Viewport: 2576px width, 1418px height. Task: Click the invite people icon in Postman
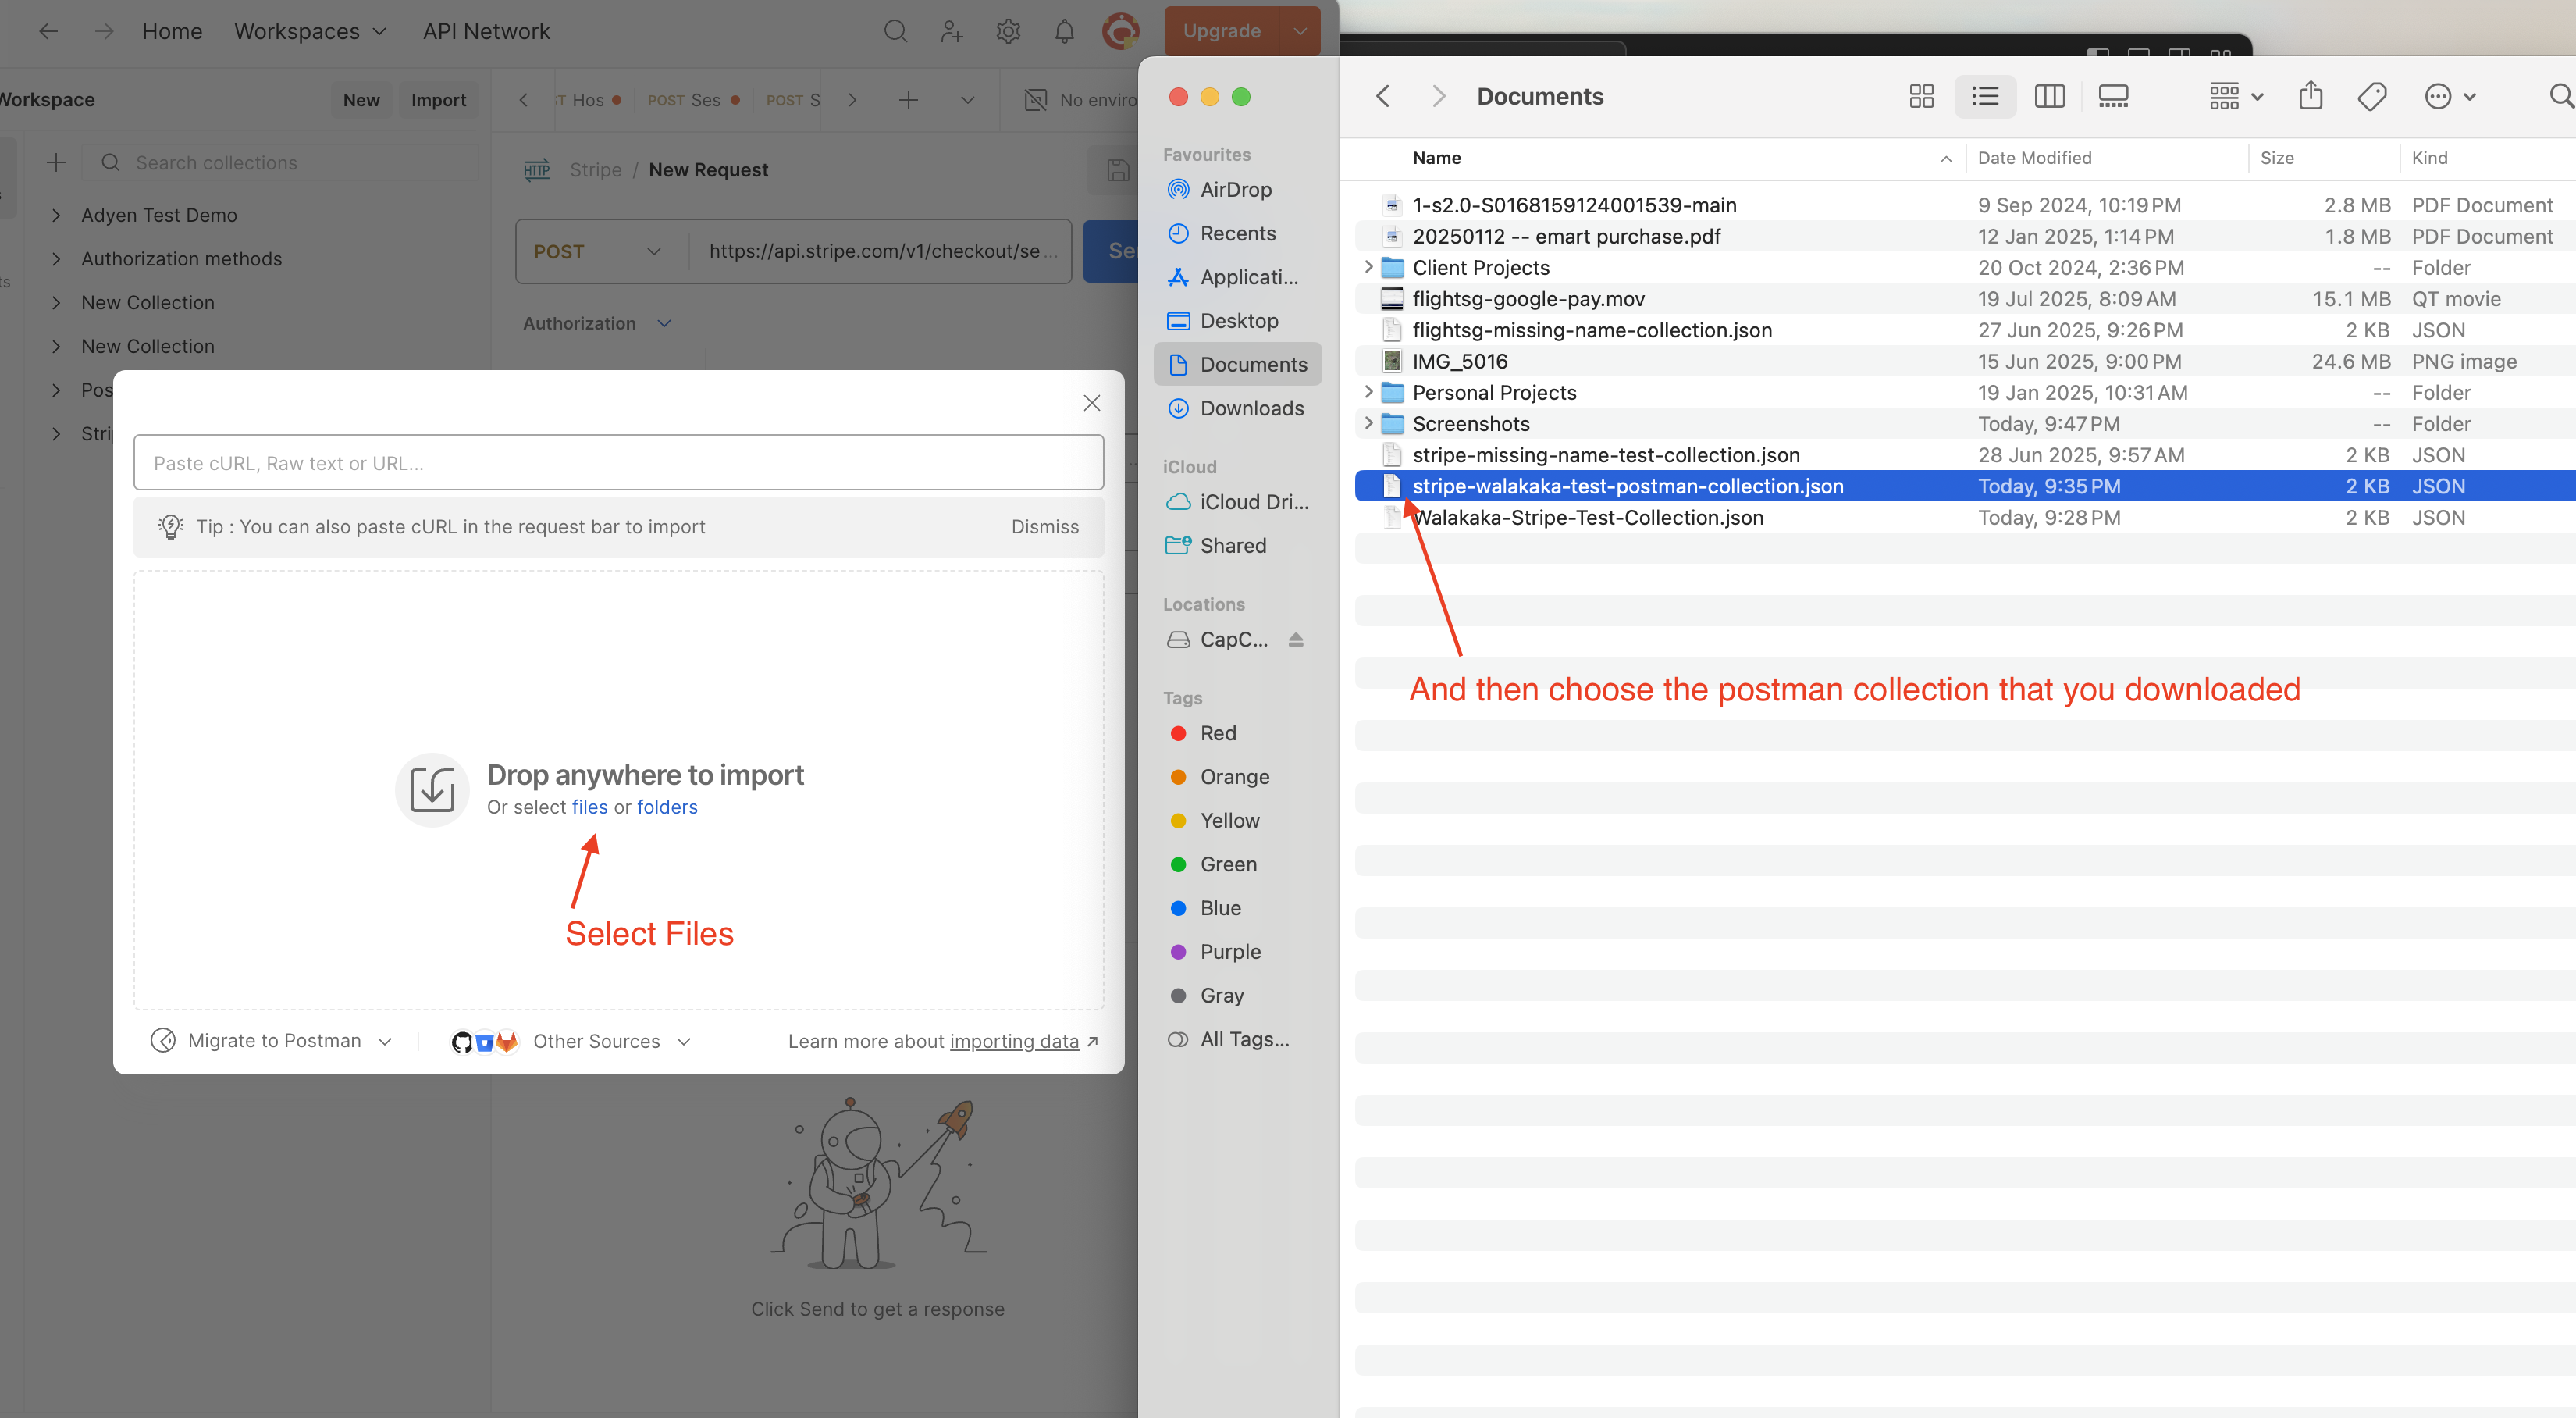point(951,31)
